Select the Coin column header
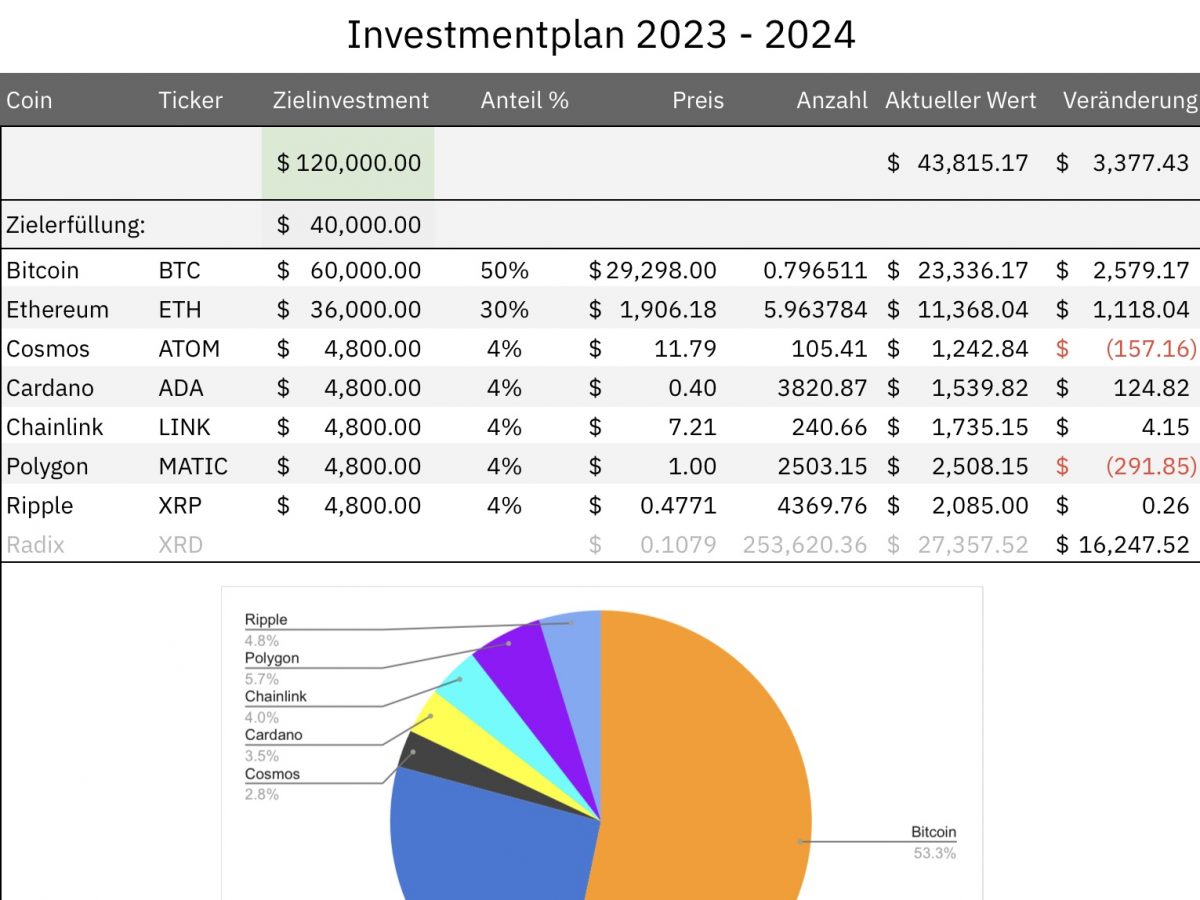Image resolution: width=1200 pixels, height=900 pixels. click(x=29, y=100)
